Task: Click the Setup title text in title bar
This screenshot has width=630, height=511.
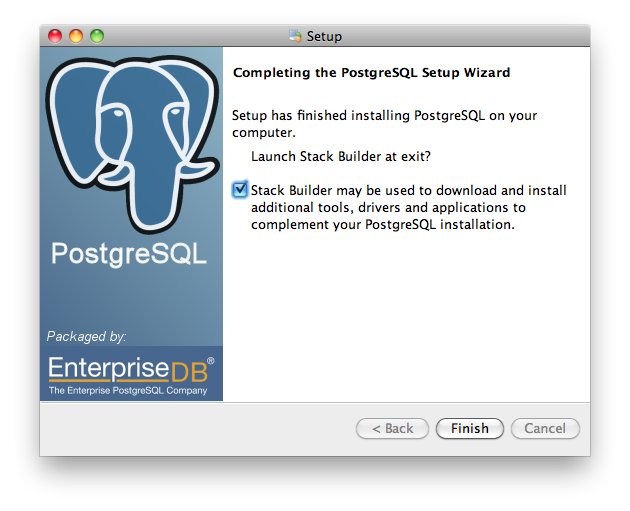Action: pyautogui.click(x=324, y=37)
